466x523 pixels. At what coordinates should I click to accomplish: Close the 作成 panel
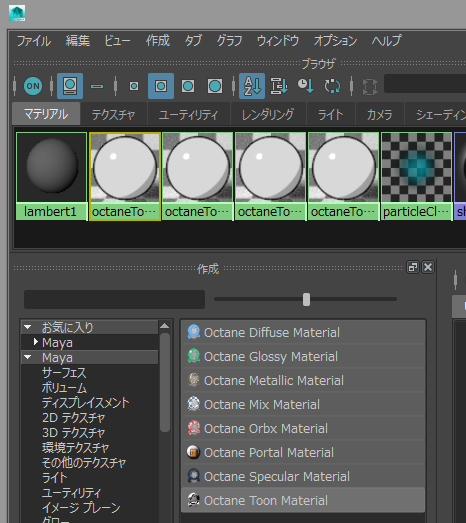428,268
